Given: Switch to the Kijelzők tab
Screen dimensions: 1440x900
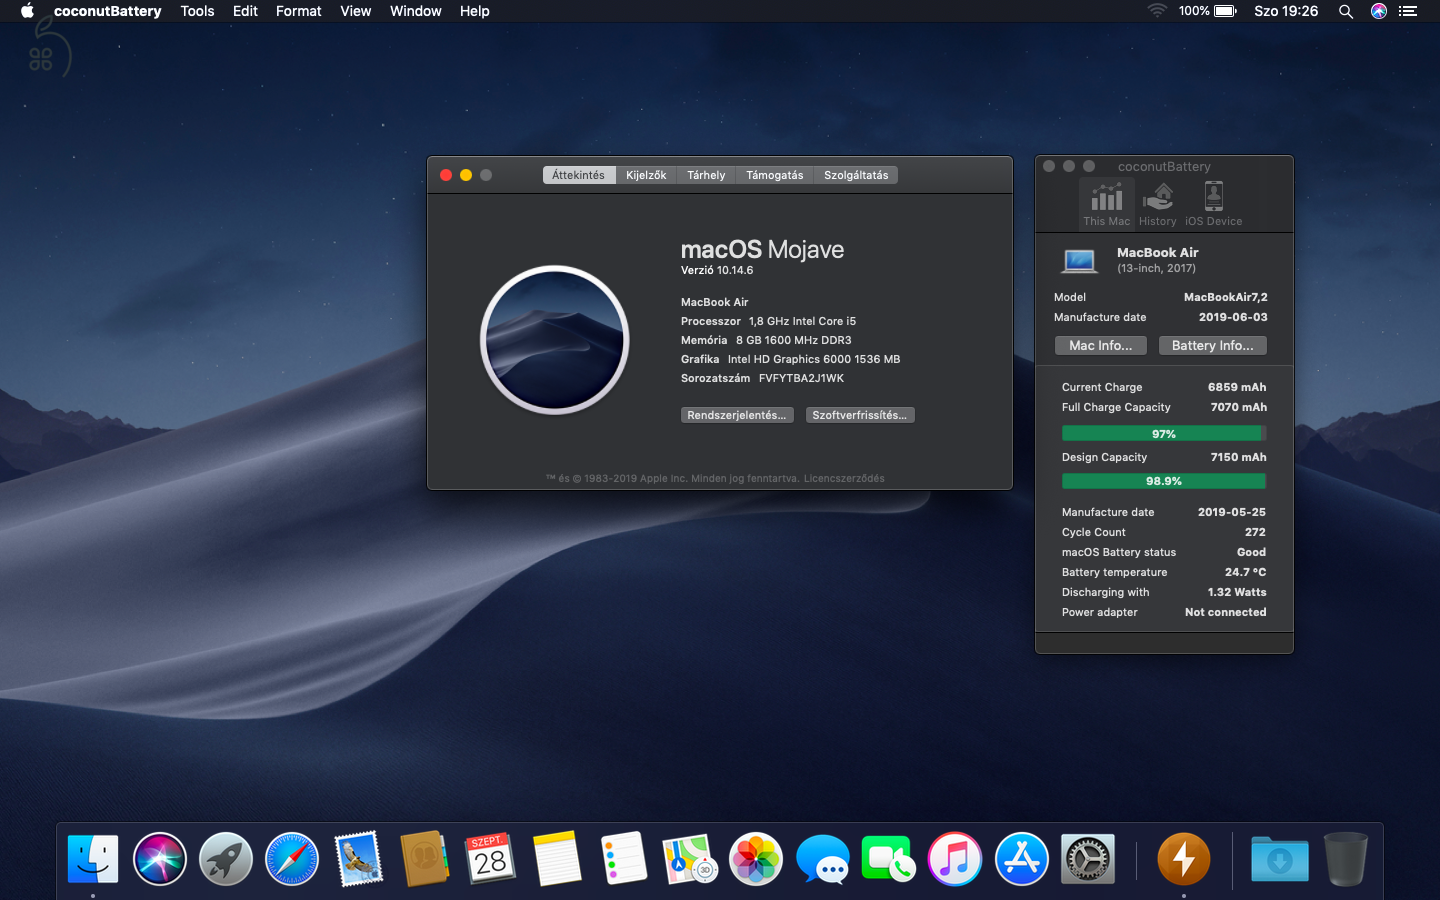Looking at the screenshot, I should [646, 175].
